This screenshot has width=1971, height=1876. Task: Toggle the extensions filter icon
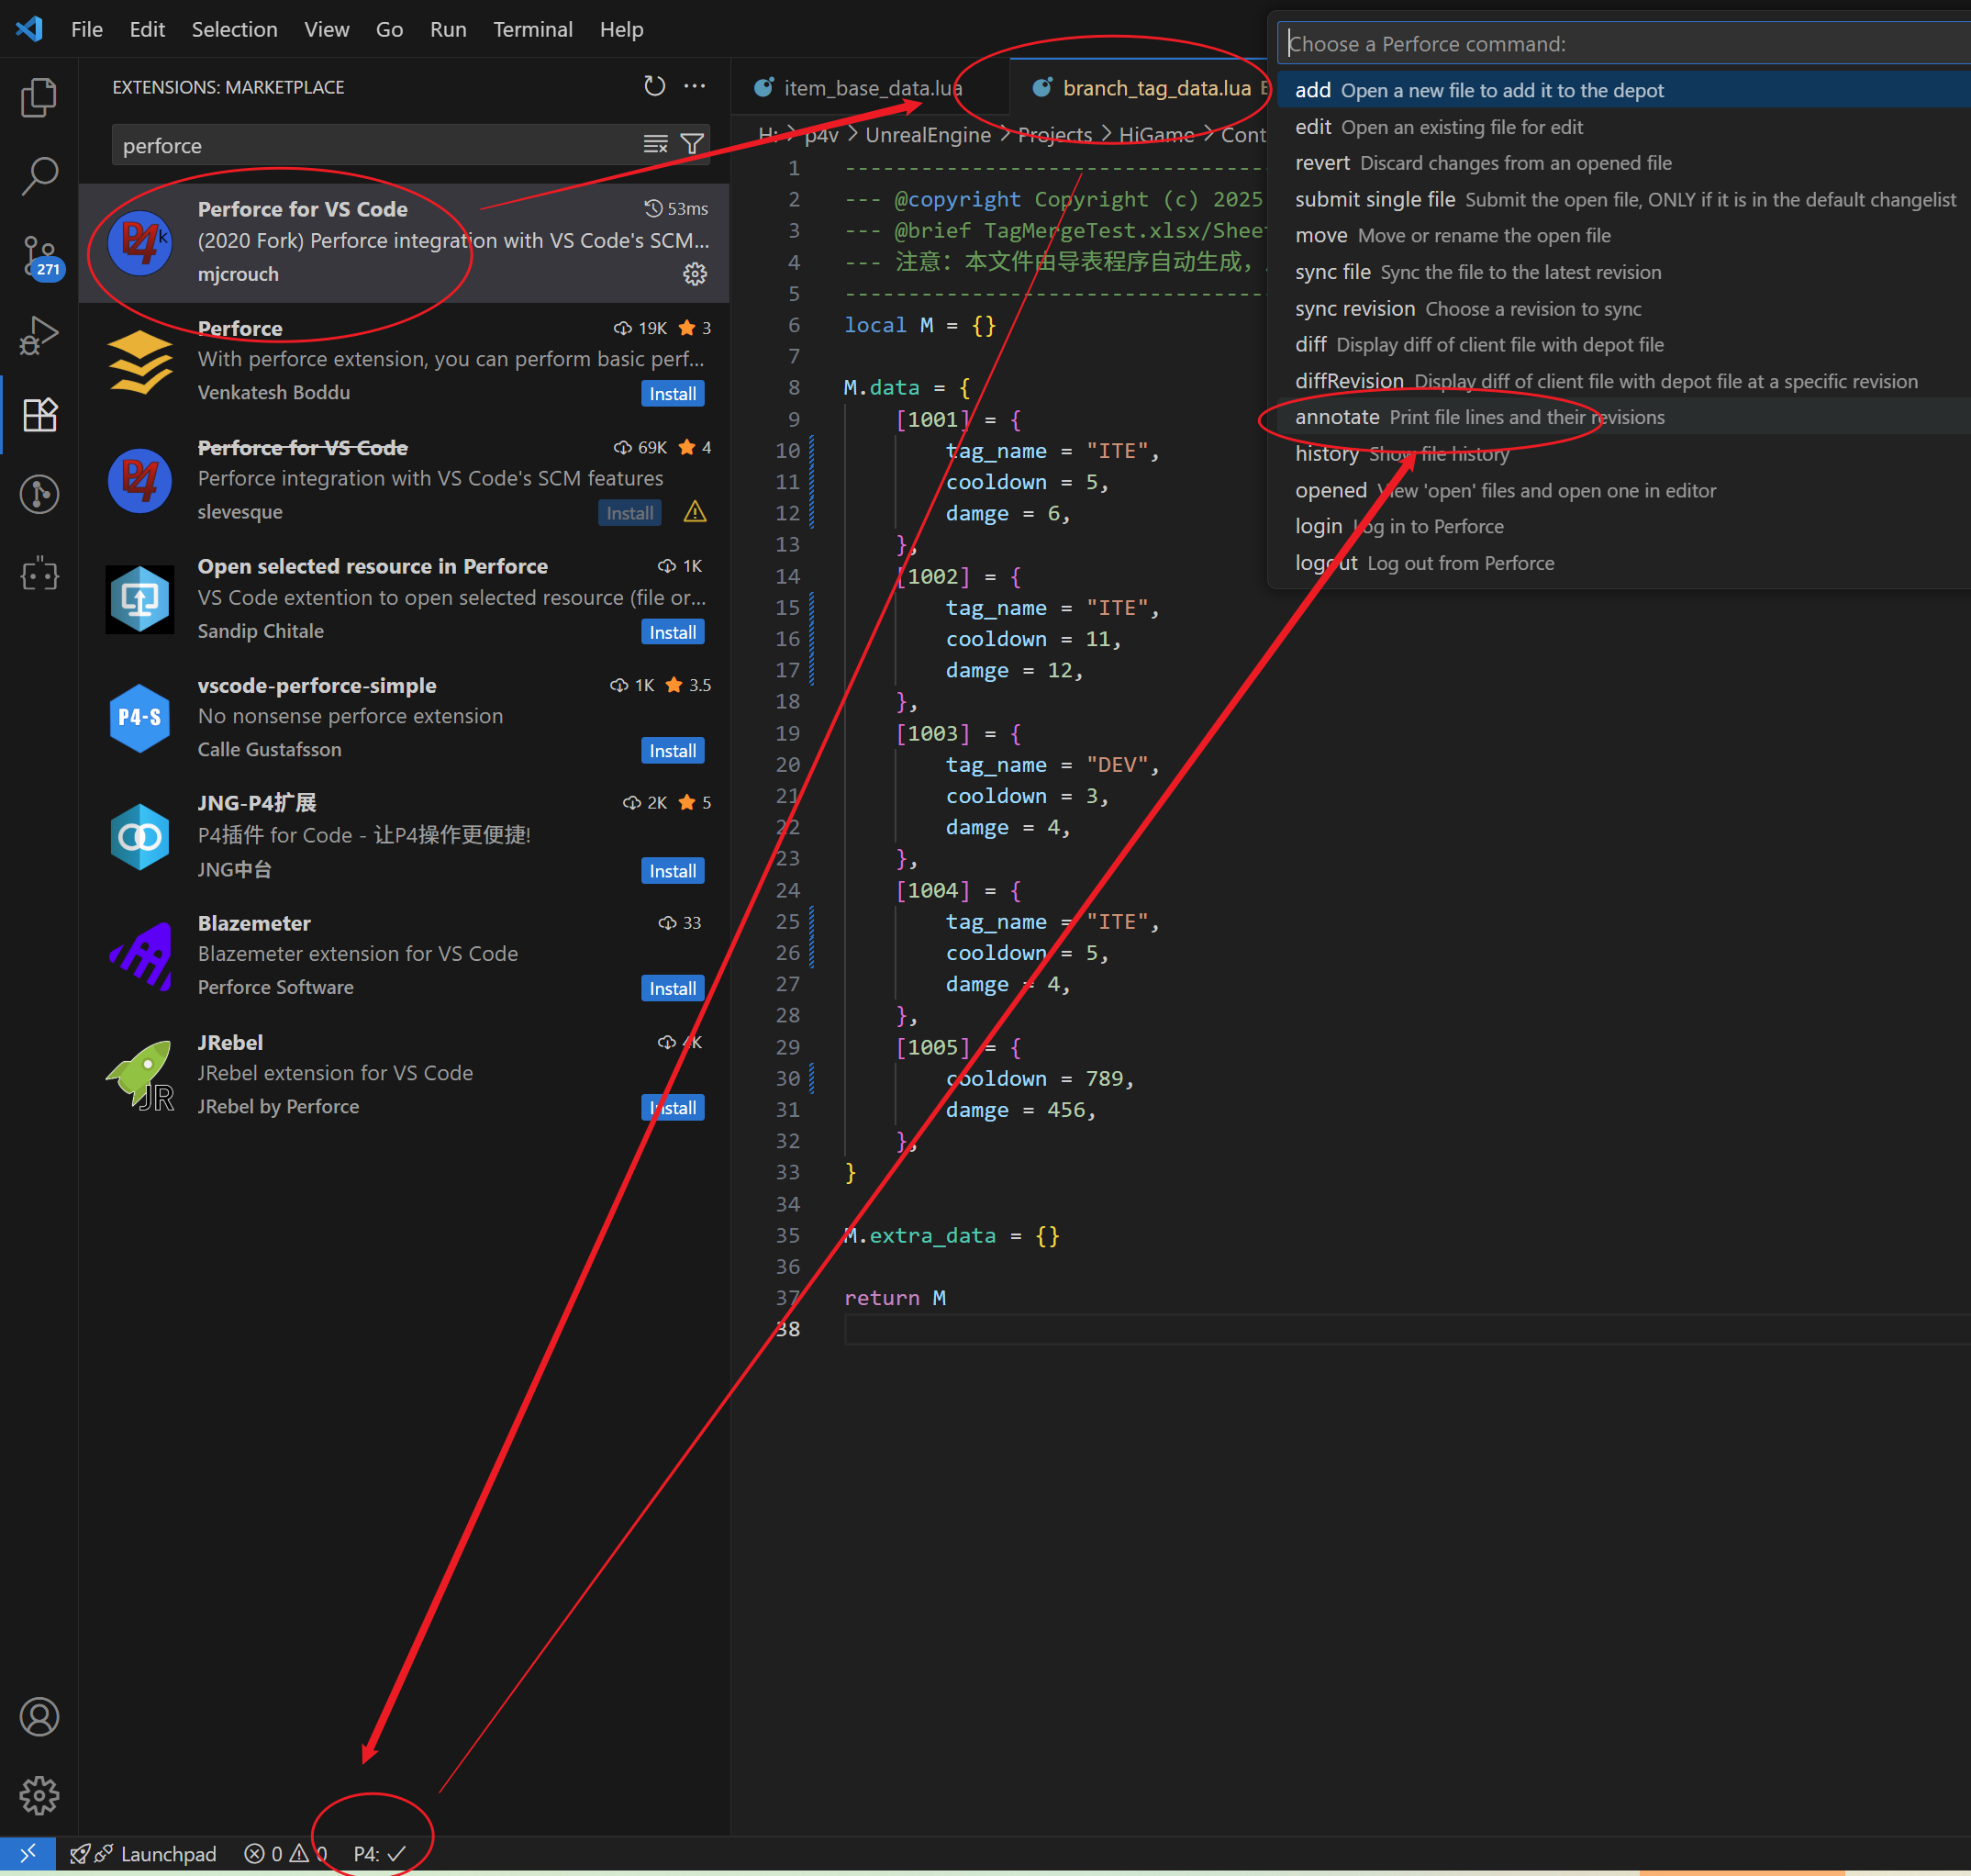click(692, 143)
